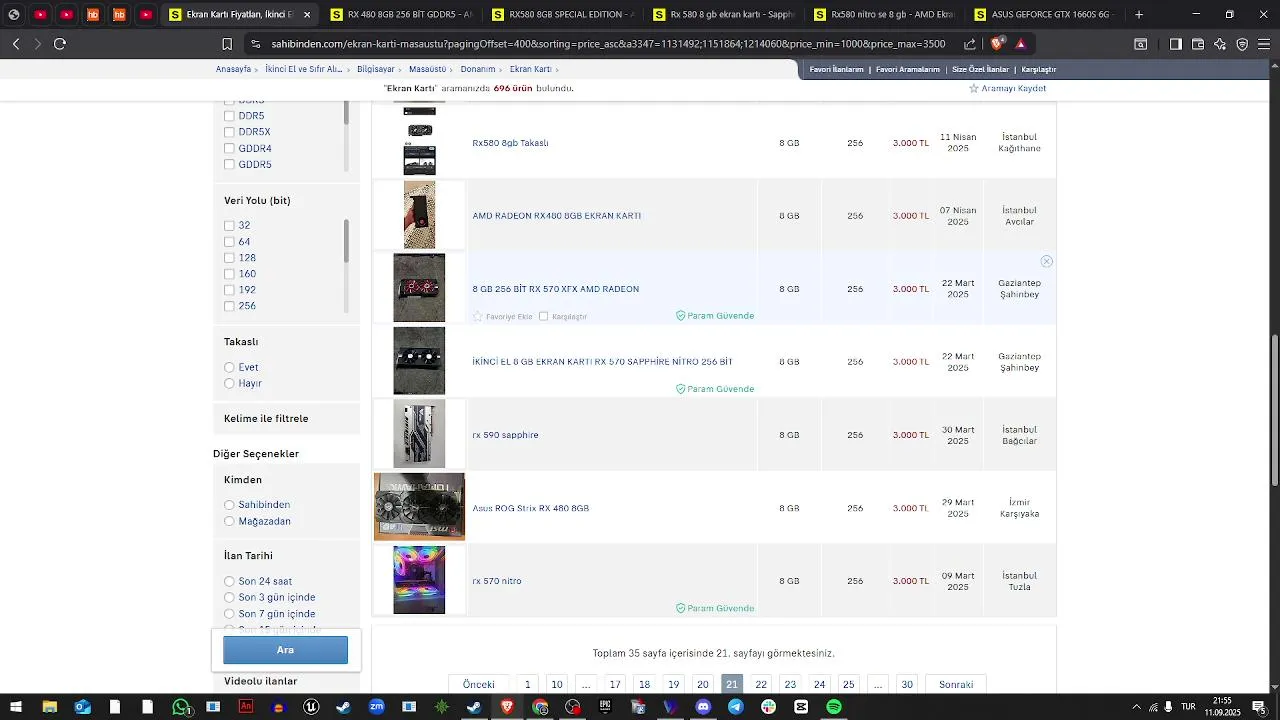The width and height of the screenshot is (1280, 720).
Task: Switch to Rx580 nitro se 8 gb tab
Action: tap(886, 15)
